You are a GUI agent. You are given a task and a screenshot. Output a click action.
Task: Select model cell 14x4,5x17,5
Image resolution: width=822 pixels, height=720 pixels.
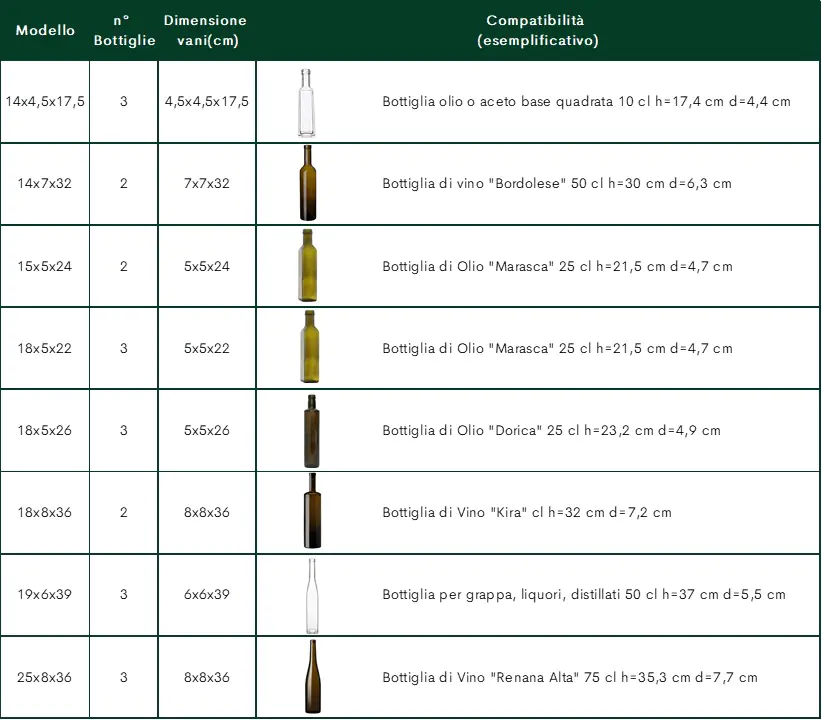coord(45,102)
